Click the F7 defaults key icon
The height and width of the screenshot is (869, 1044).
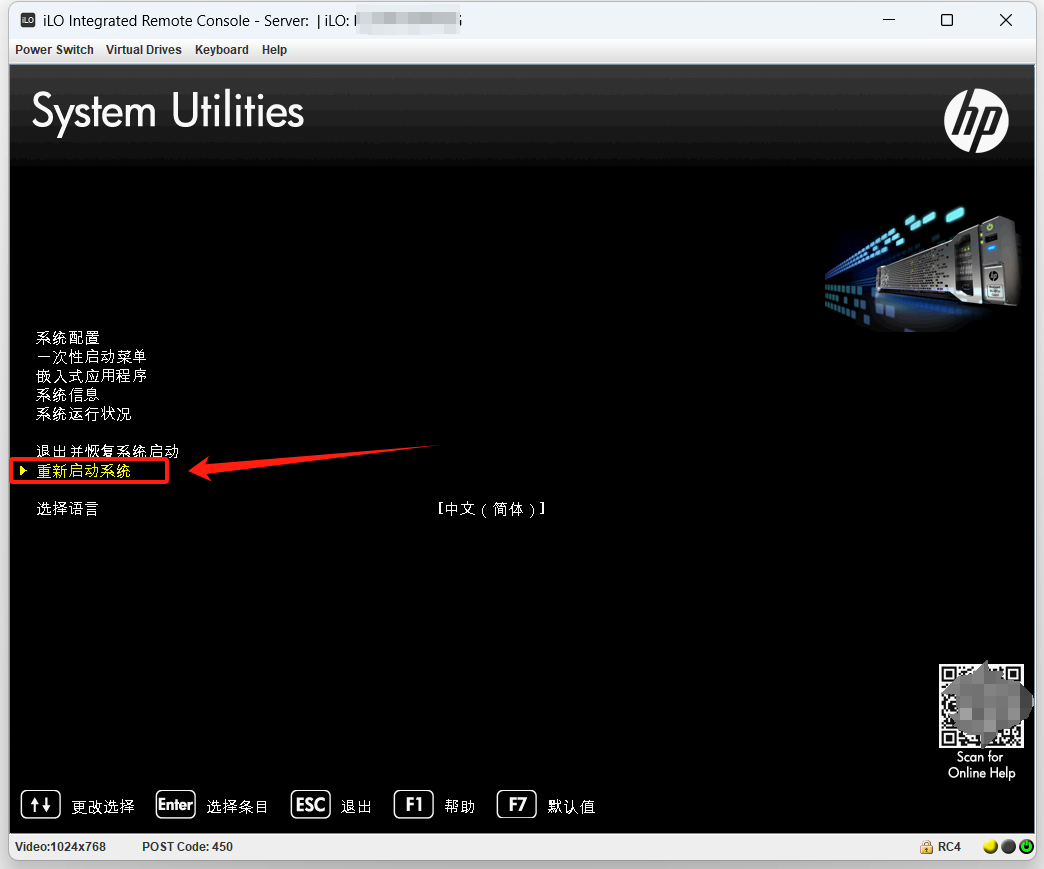516,804
